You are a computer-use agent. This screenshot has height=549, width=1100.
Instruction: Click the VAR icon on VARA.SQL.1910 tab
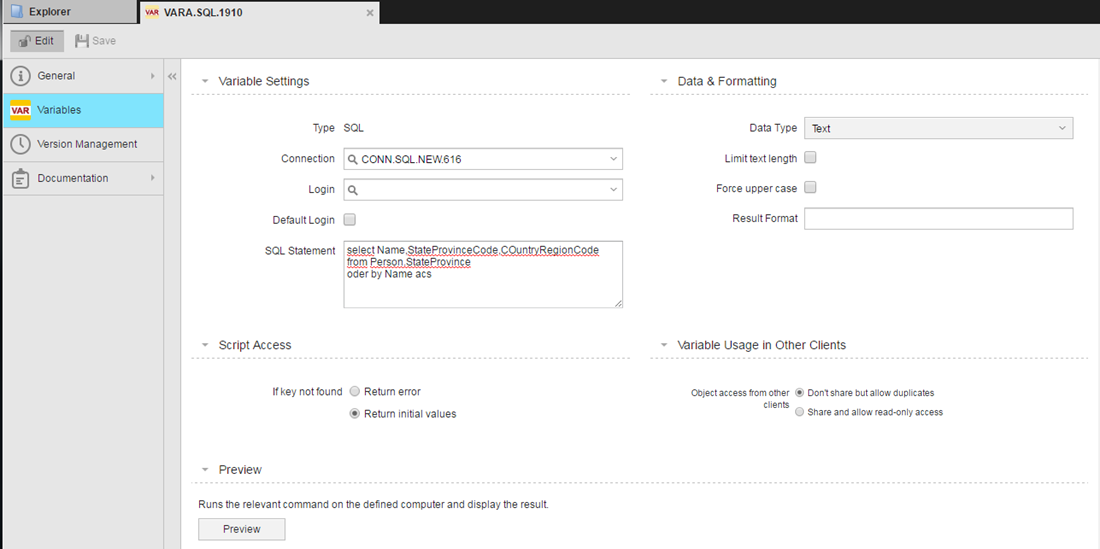coord(152,13)
